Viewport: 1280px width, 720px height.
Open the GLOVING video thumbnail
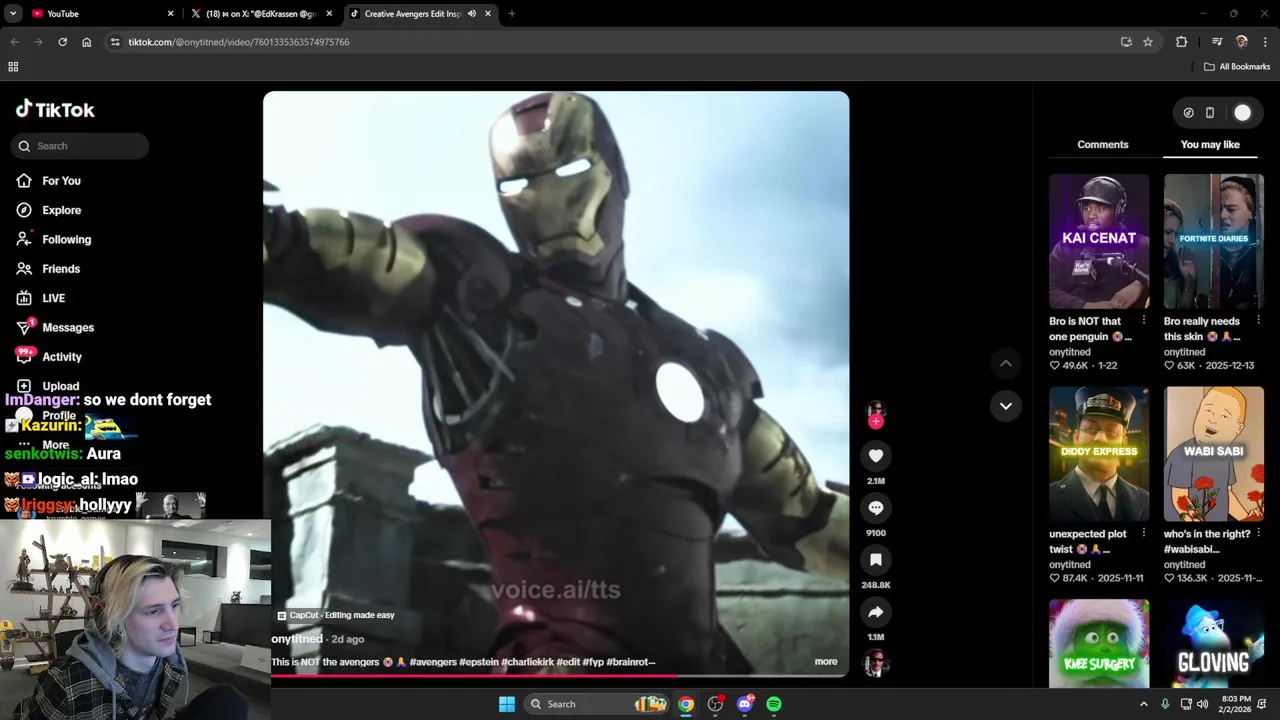pyautogui.click(x=1213, y=644)
